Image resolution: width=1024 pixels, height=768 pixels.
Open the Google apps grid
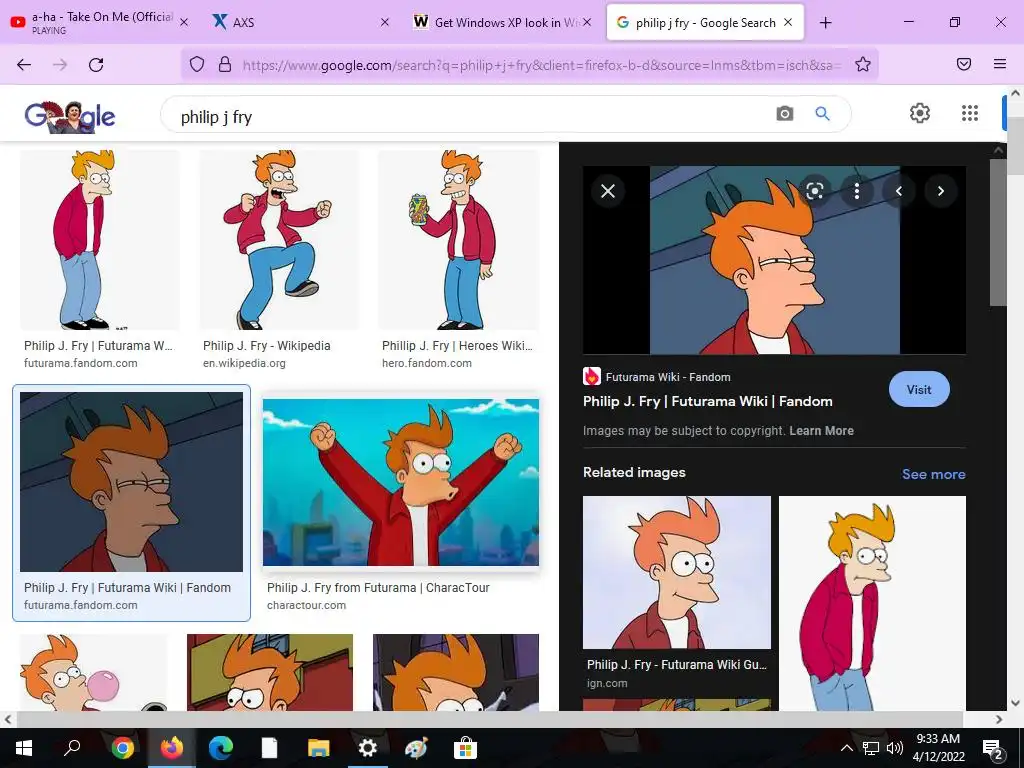[970, 113]
